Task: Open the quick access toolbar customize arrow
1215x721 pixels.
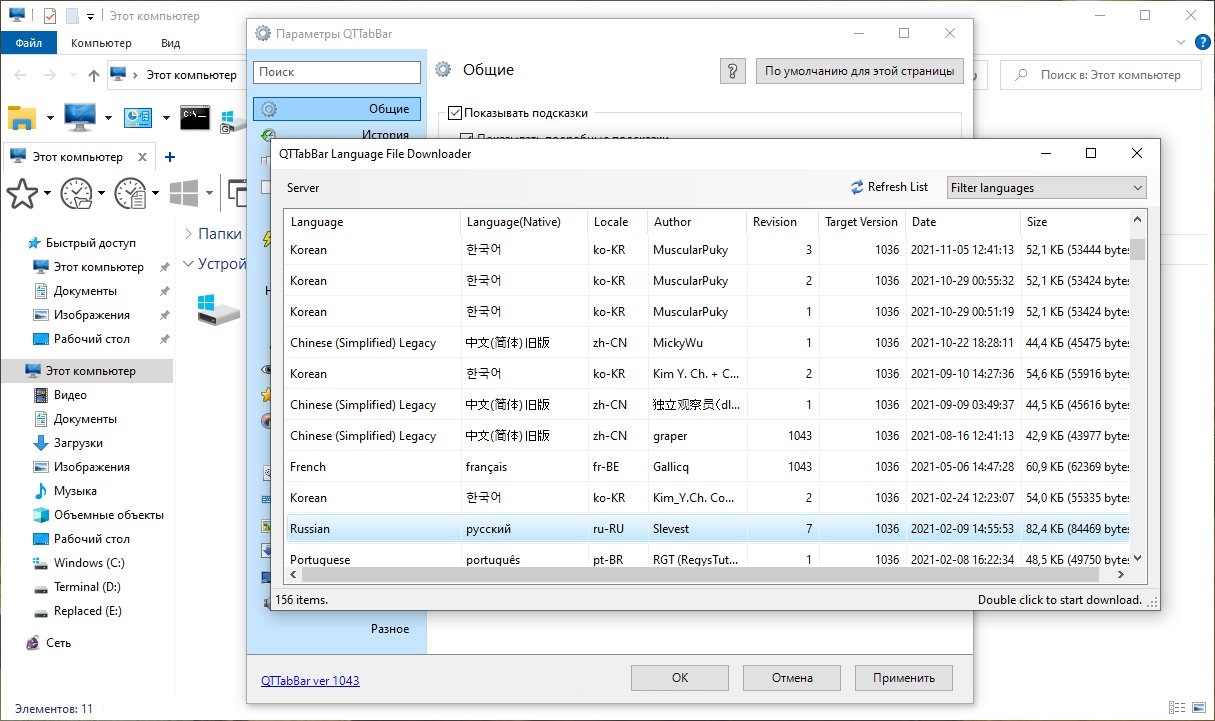Action: coord(90,16)
